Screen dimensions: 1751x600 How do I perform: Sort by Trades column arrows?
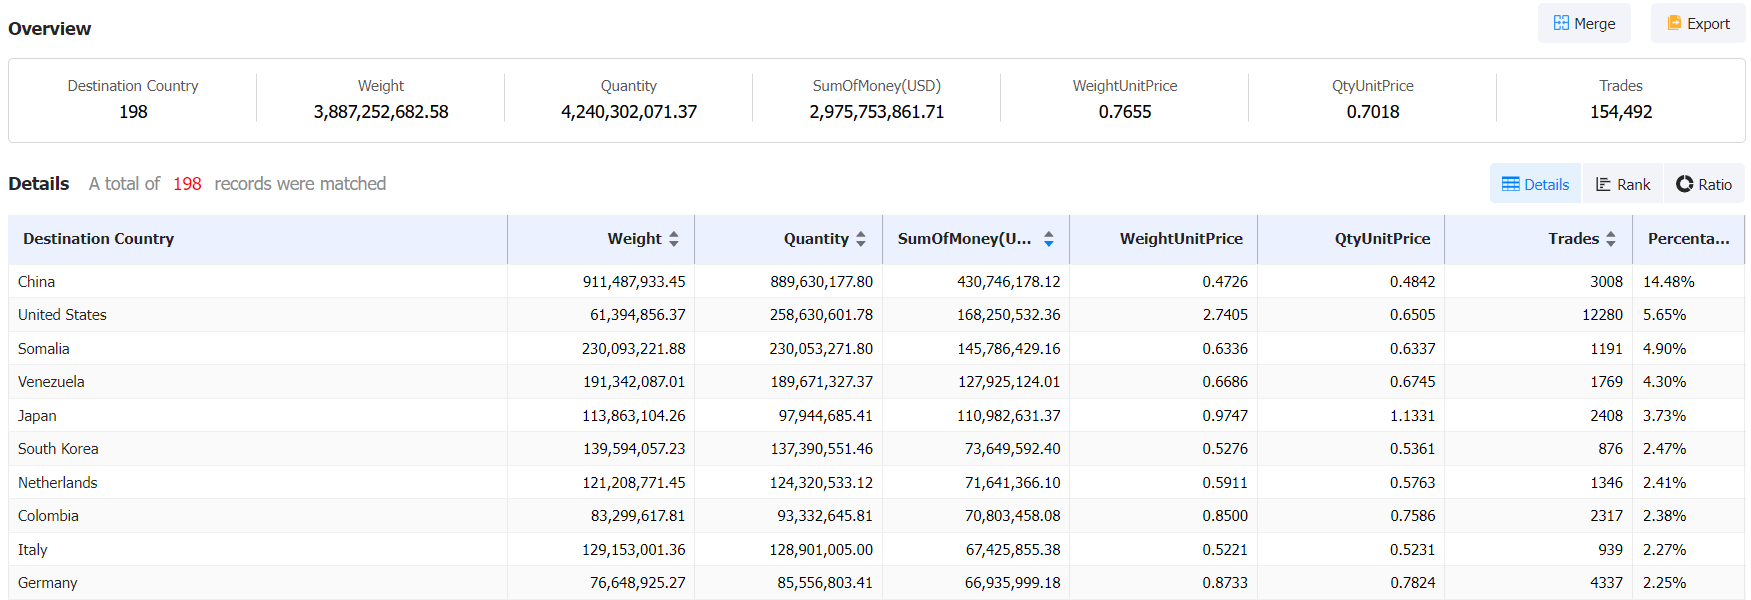[1610, 239]
